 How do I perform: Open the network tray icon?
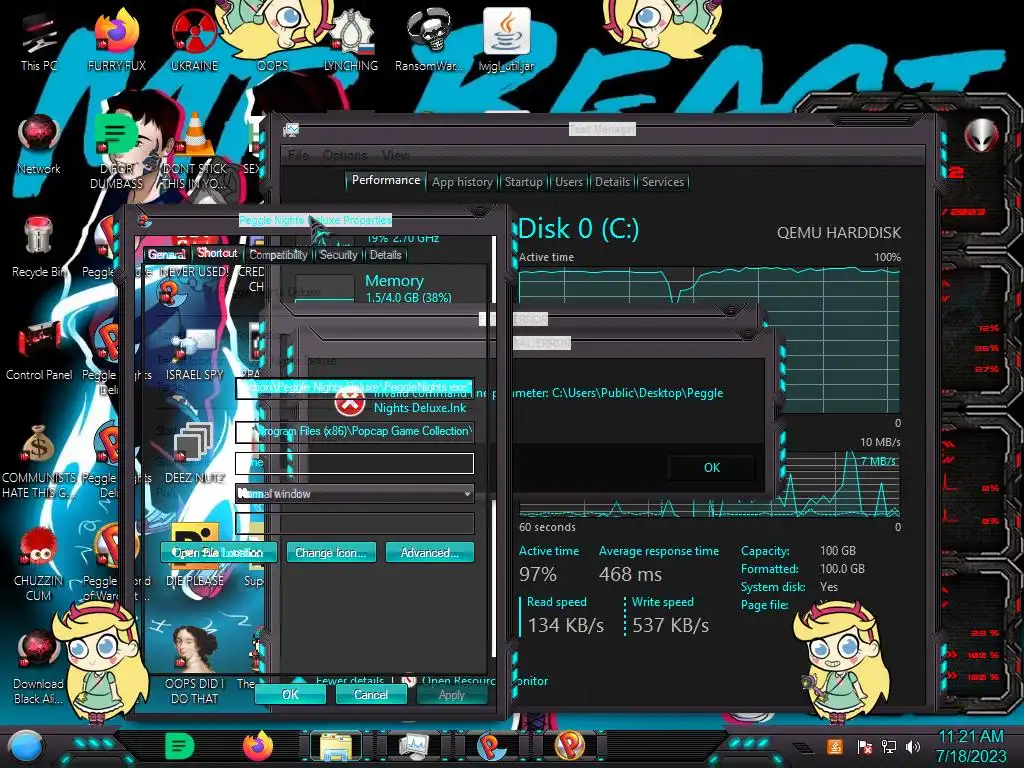click(888, 746)
